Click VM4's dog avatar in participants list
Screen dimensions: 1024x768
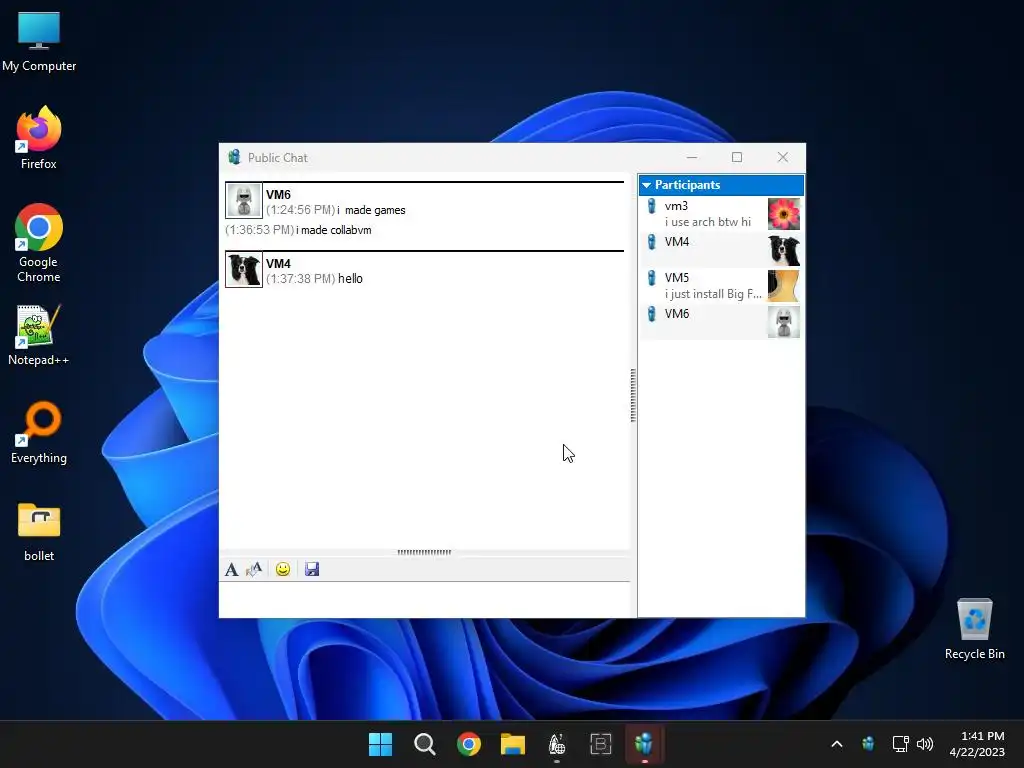tap(784, 250)
